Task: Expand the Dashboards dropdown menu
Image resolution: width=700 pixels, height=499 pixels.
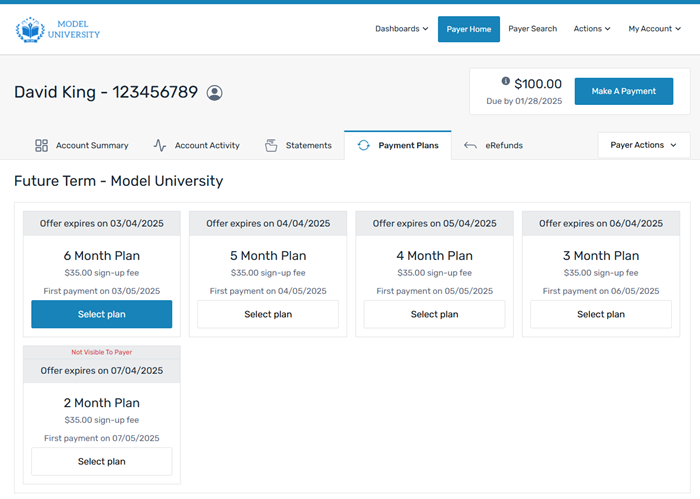Action: 401,29
